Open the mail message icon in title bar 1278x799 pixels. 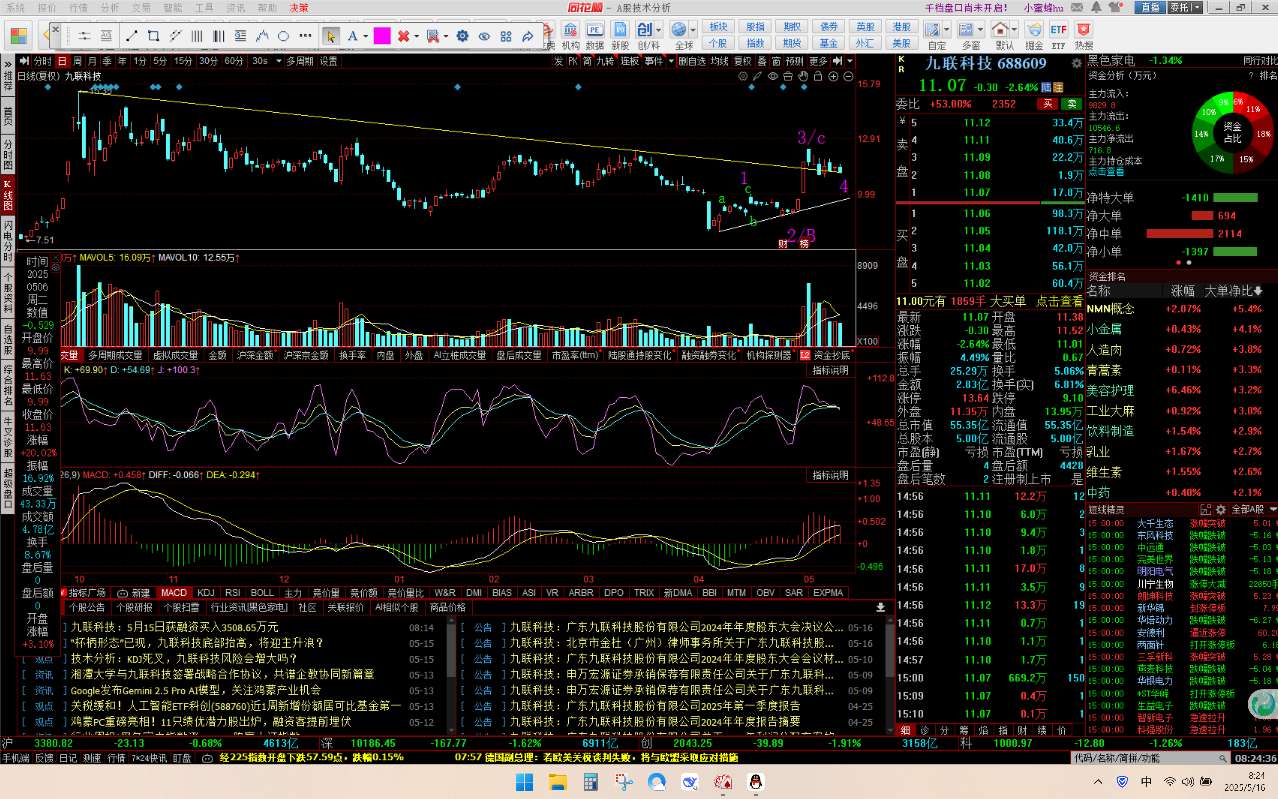tap(1077, 7)
